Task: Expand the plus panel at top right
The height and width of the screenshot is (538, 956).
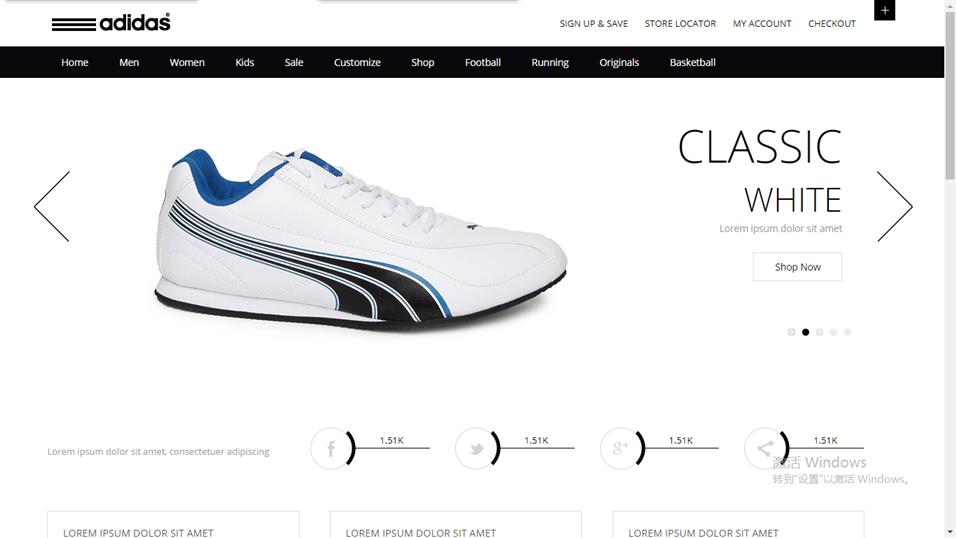Action: [884, 10]
